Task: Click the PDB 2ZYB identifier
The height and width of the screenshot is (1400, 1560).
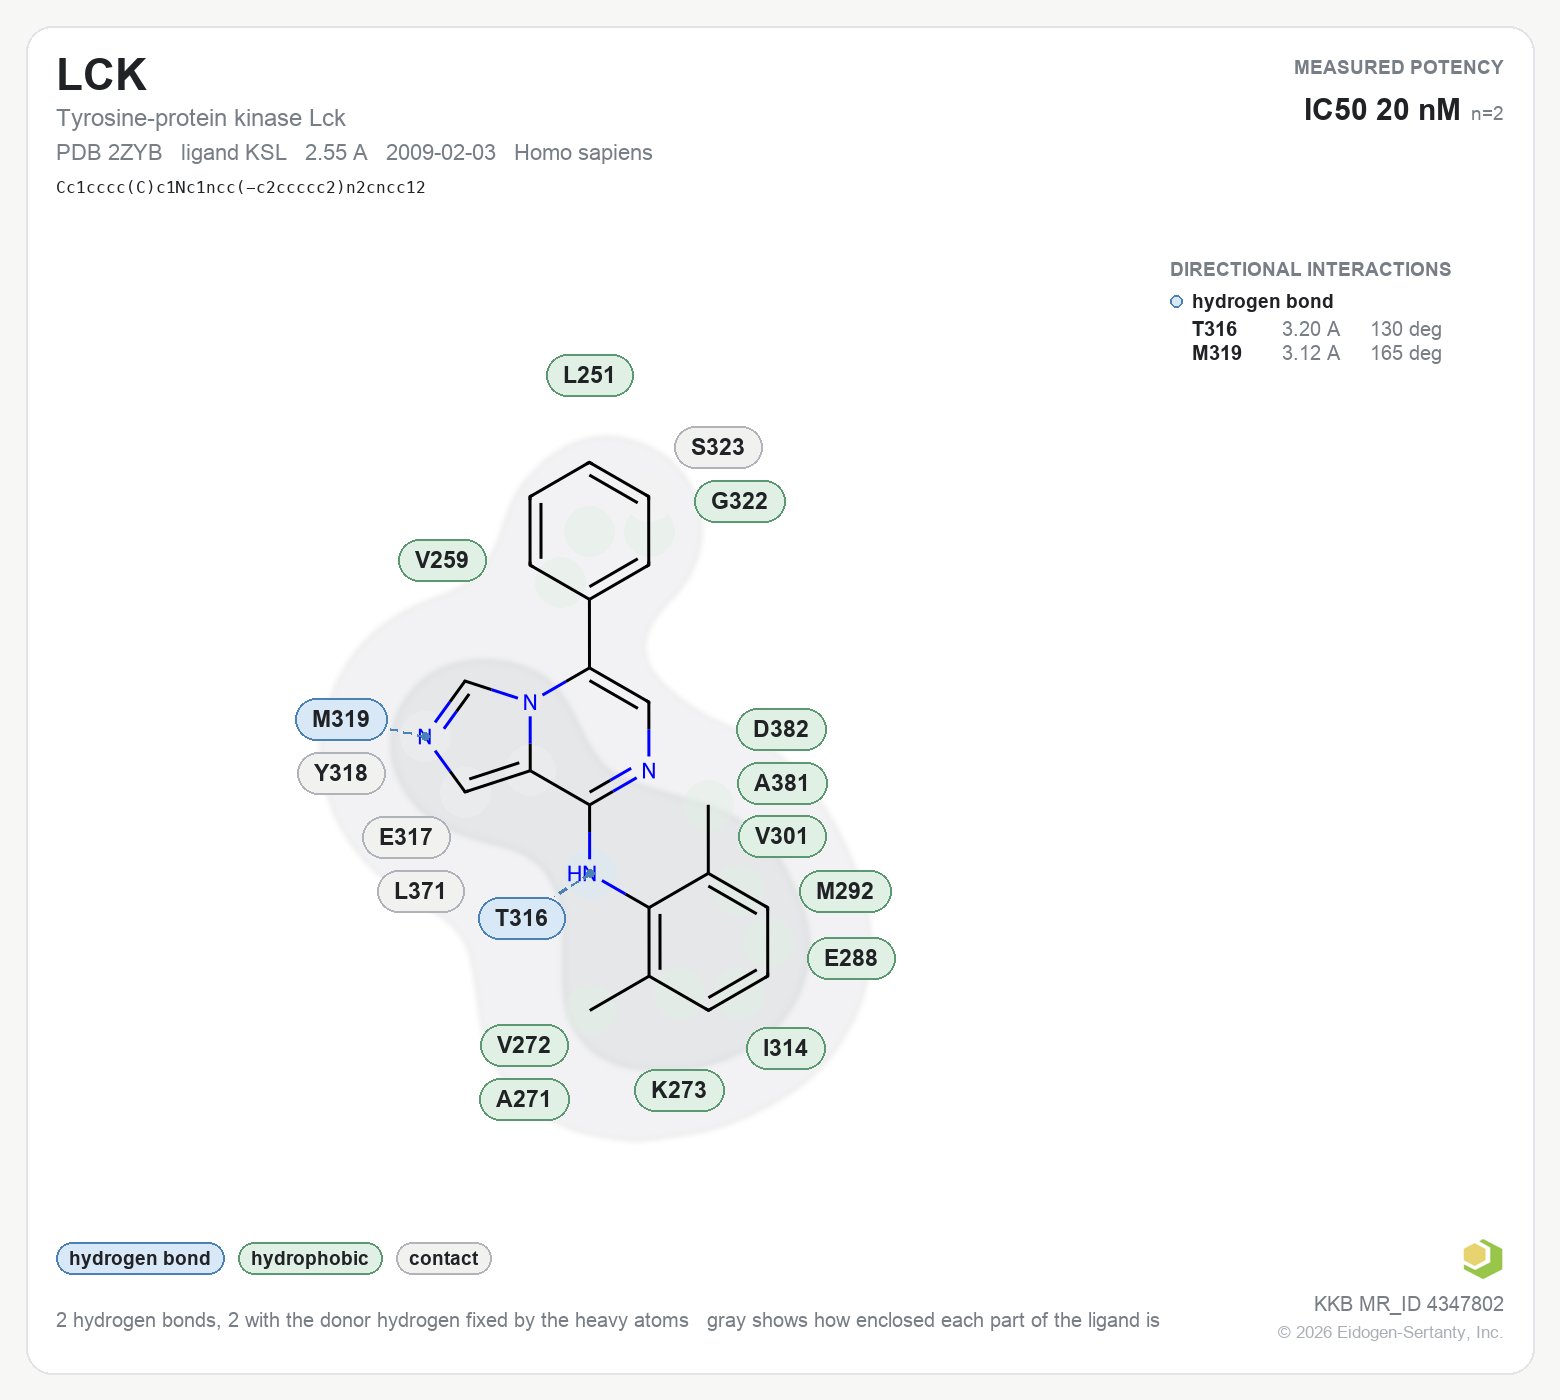Action: 109,153
